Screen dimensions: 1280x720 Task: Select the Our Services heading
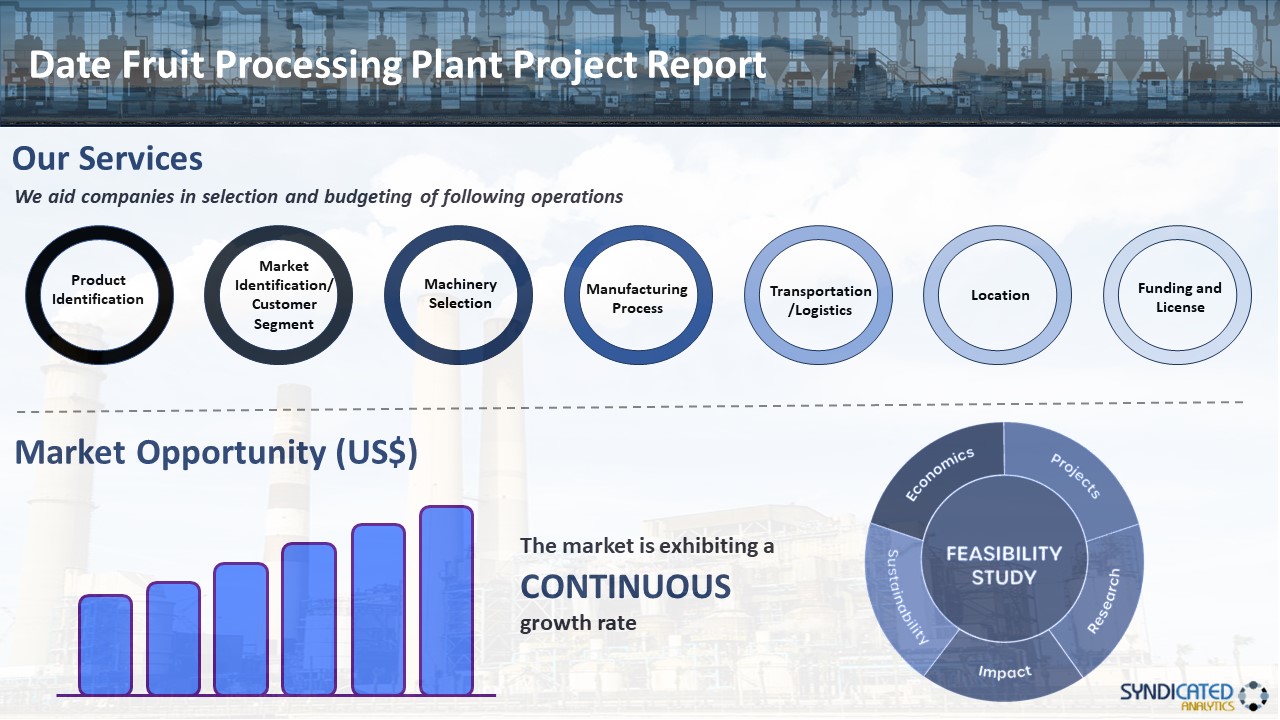pos(107,158)
